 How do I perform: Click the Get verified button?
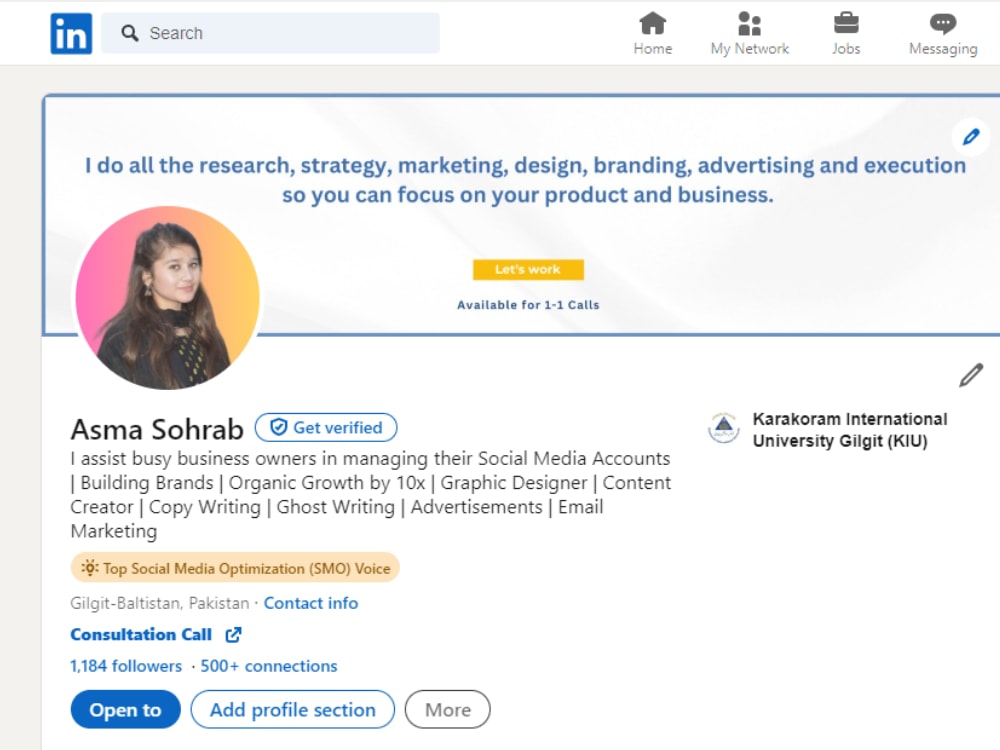(x=326, y=427)
